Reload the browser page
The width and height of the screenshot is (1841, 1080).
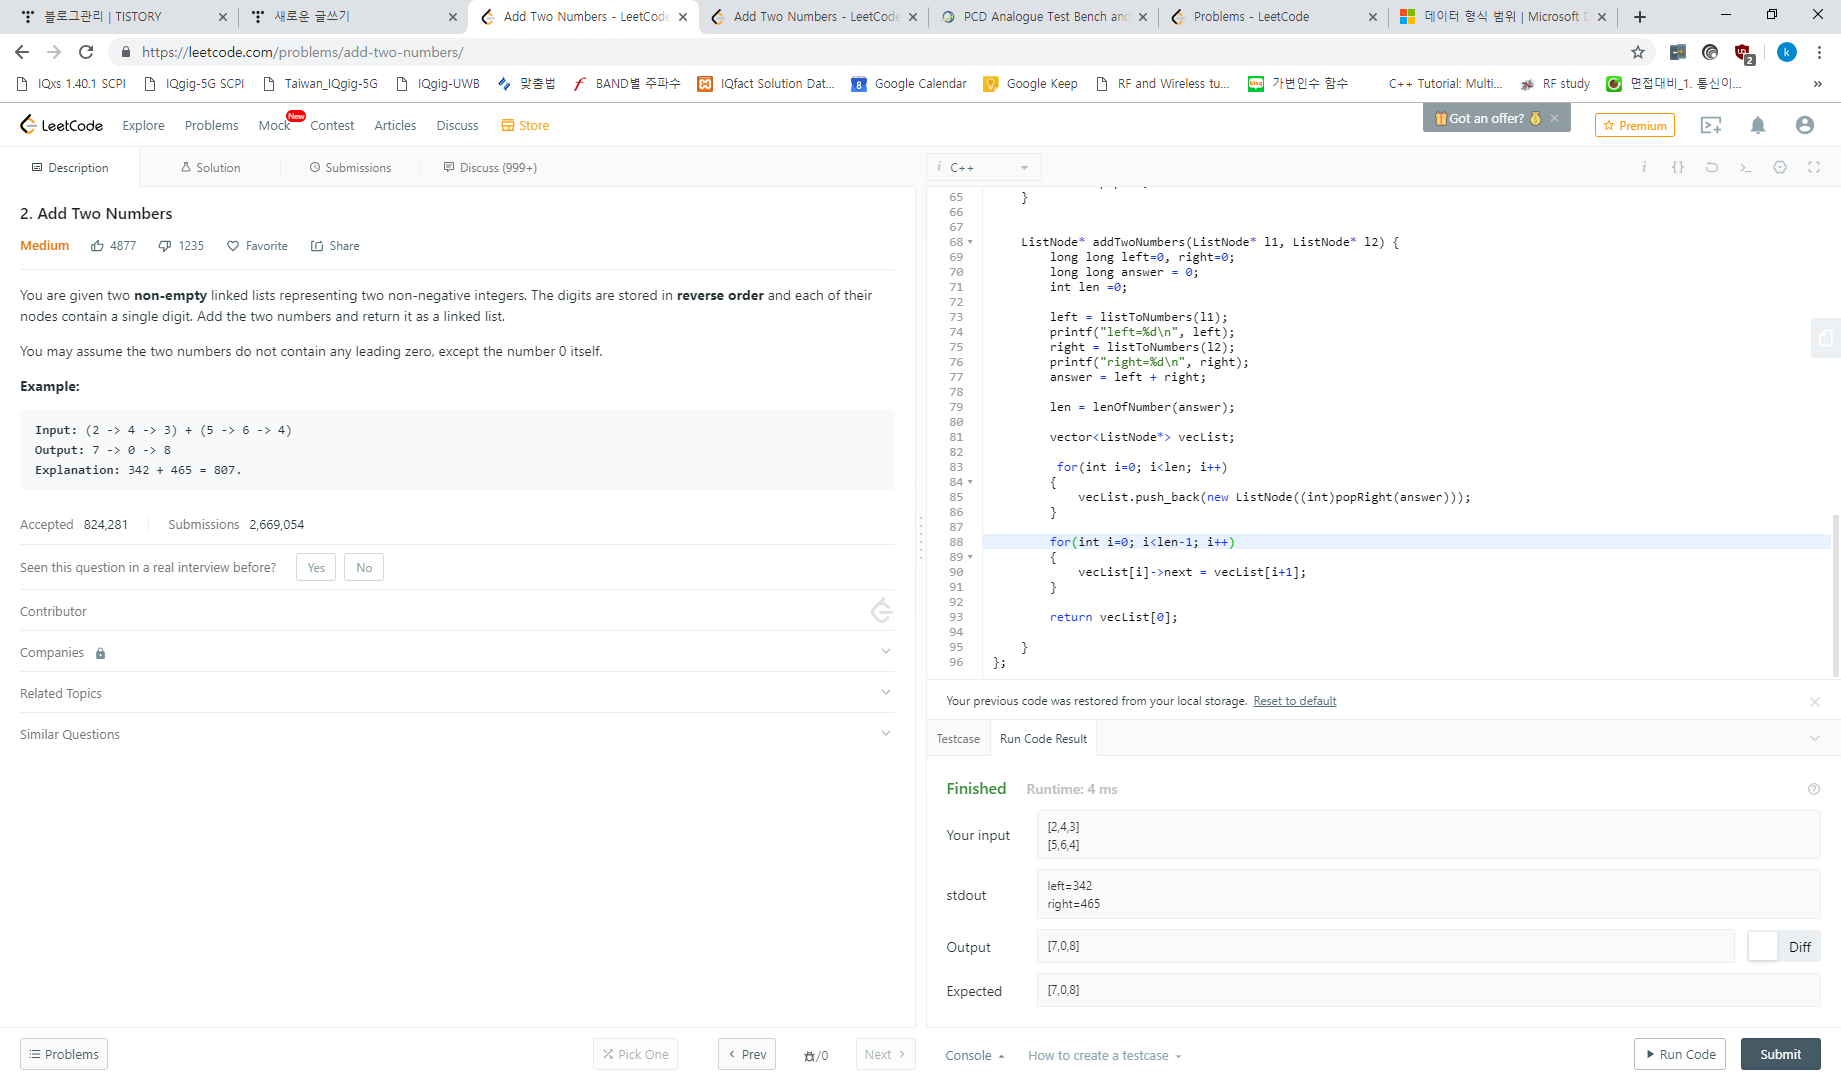coord(86,52)
